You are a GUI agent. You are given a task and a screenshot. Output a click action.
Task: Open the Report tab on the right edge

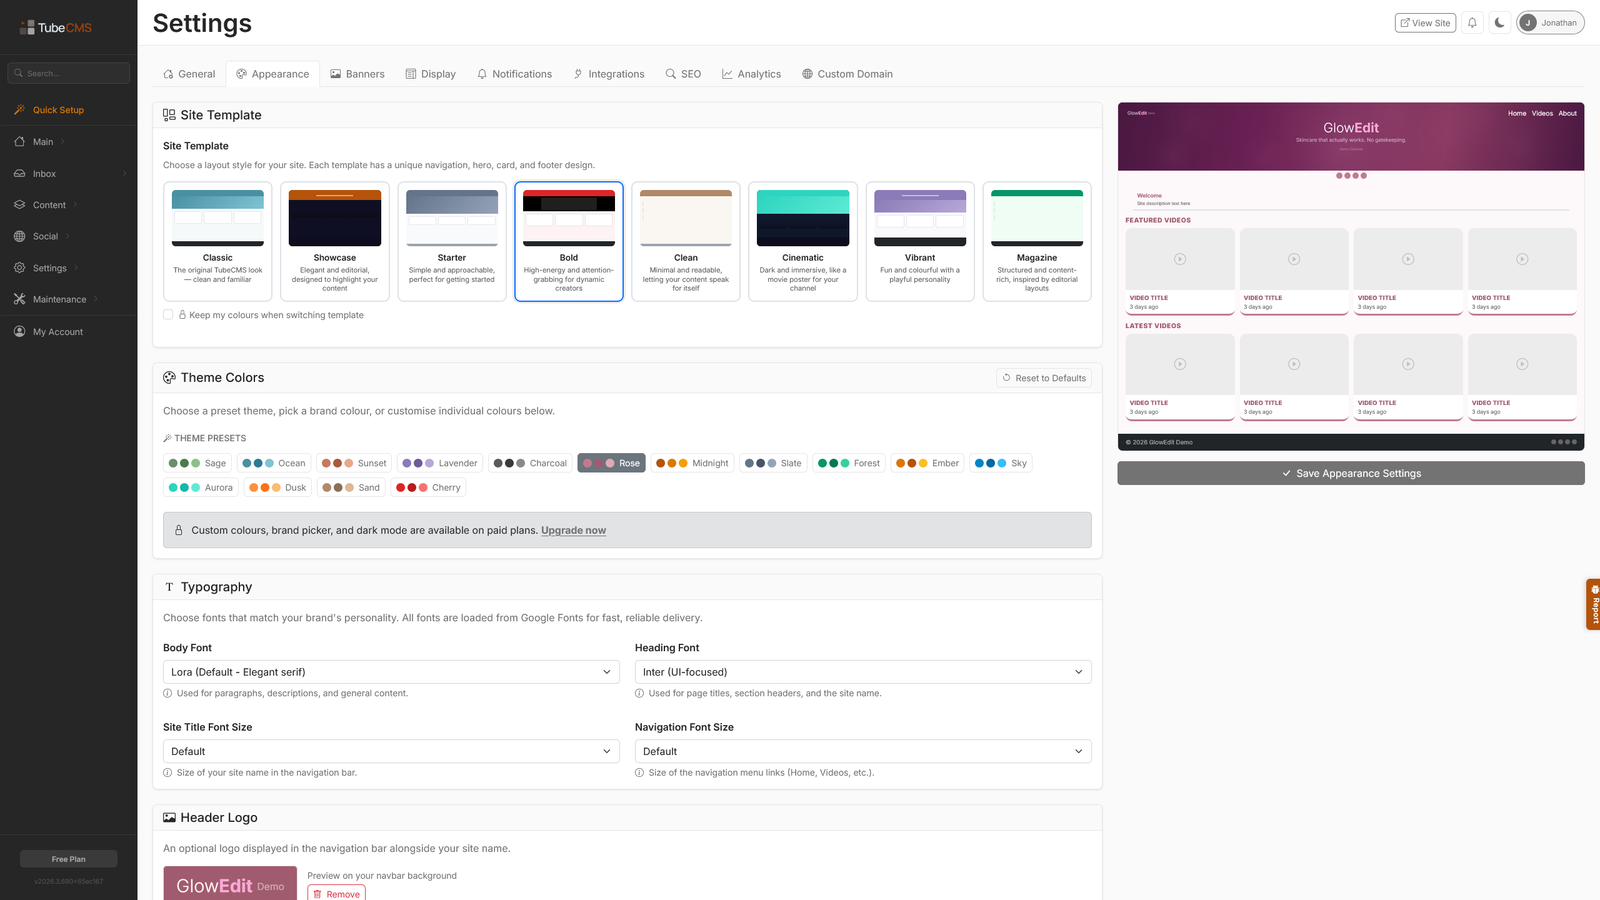click(1592, 604)
